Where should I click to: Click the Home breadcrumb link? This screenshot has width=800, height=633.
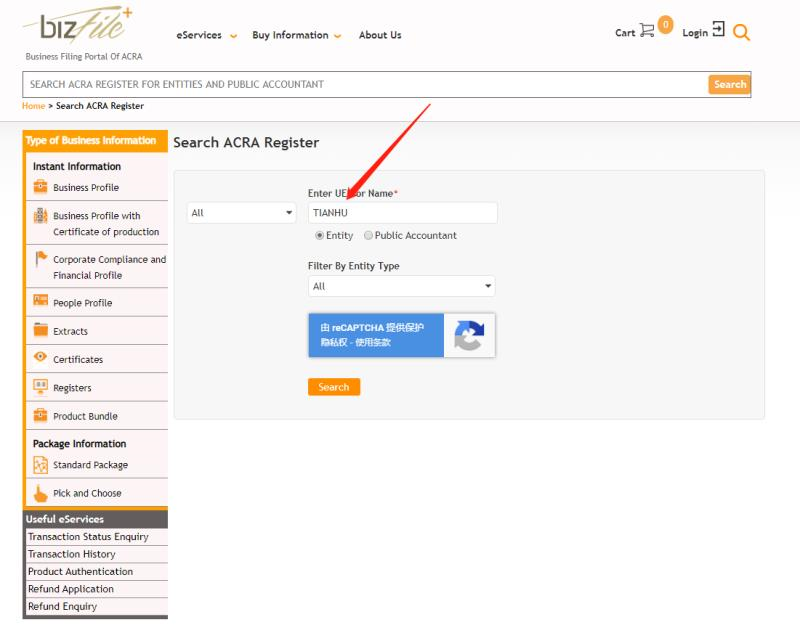[34, 106]
